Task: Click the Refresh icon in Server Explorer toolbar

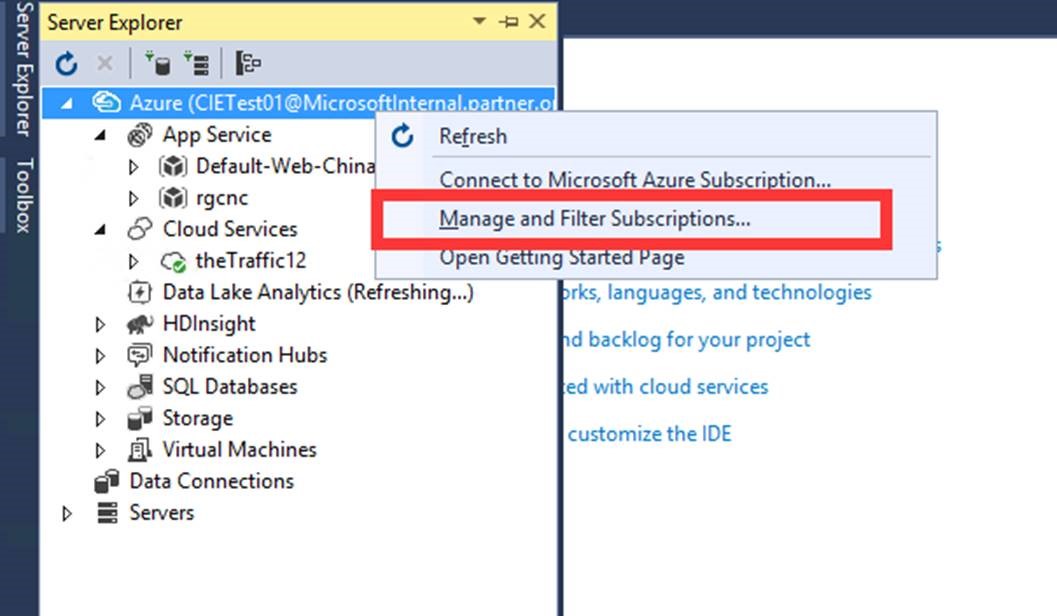Action: tap(66, 64)
